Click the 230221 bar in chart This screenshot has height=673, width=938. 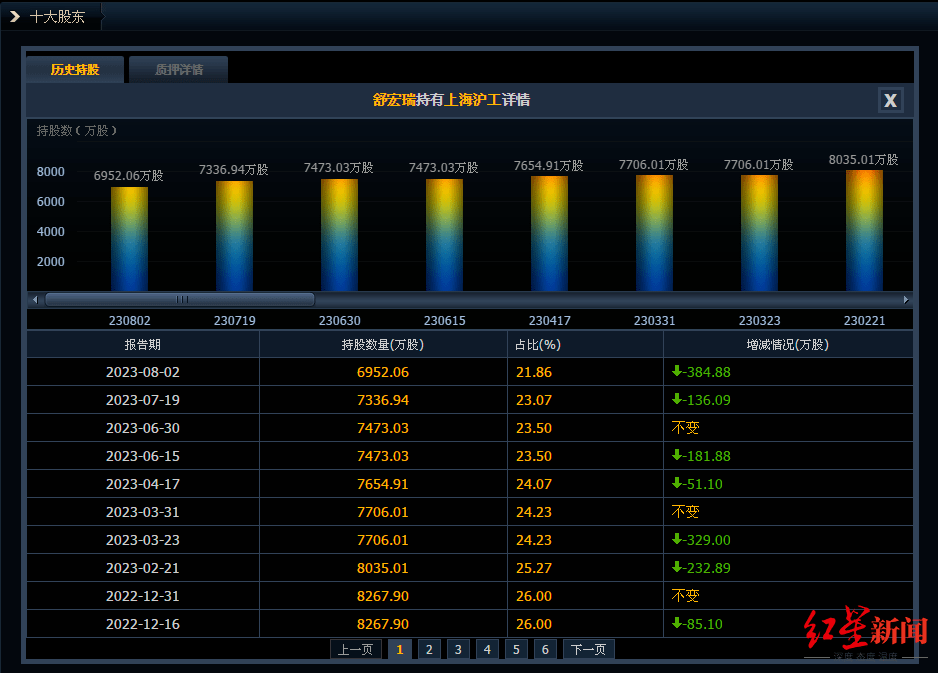pyautogui.click(x=864, y=231)
